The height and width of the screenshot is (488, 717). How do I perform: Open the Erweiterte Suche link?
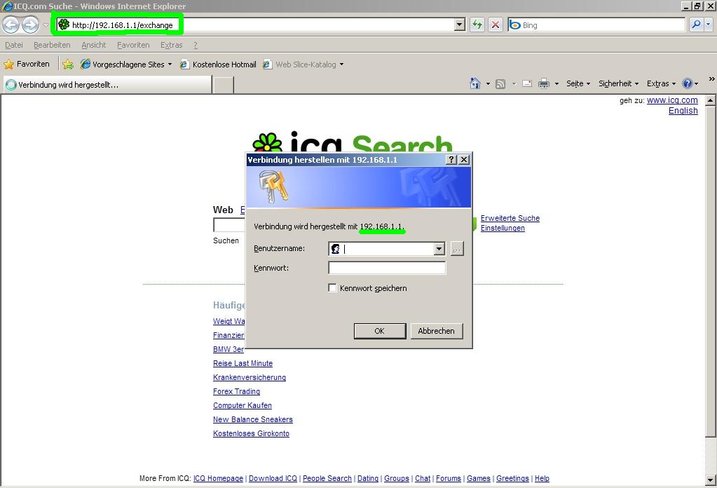[x=510, y=218]
